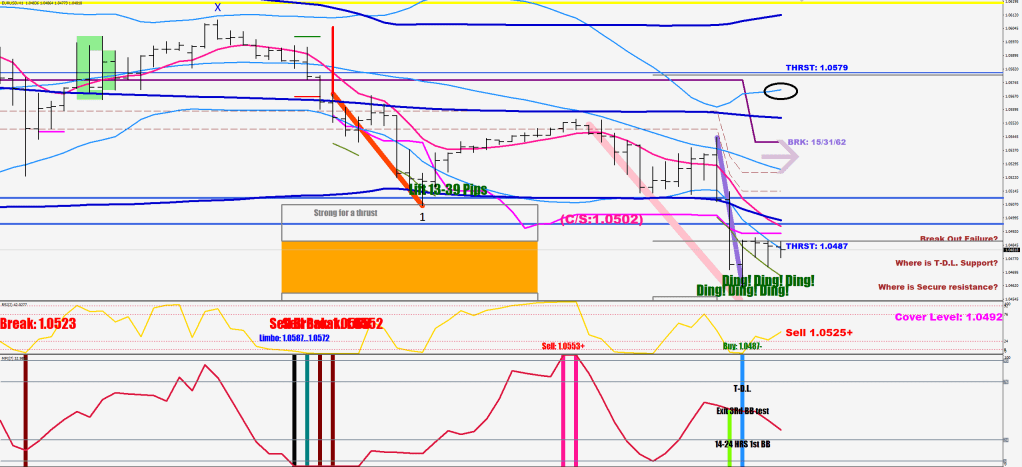Select the blue vertical bar under Buy: 1.0487-
Viewport: 1022px width, 467px height.
(x=742, y=407)
